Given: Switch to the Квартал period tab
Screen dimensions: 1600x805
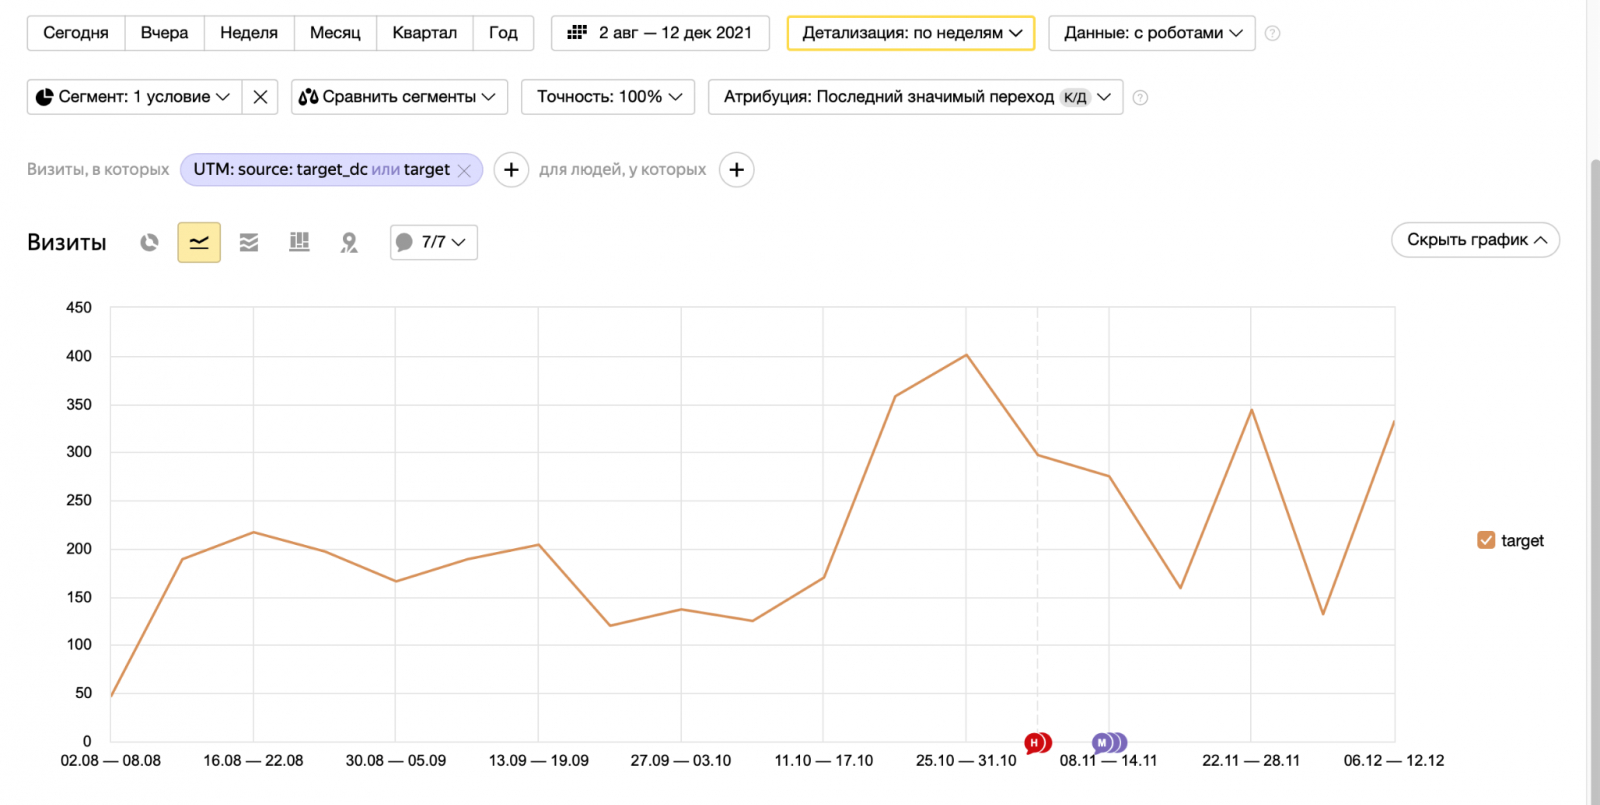Looking at the screenshot, I should (x=424, y=33).
